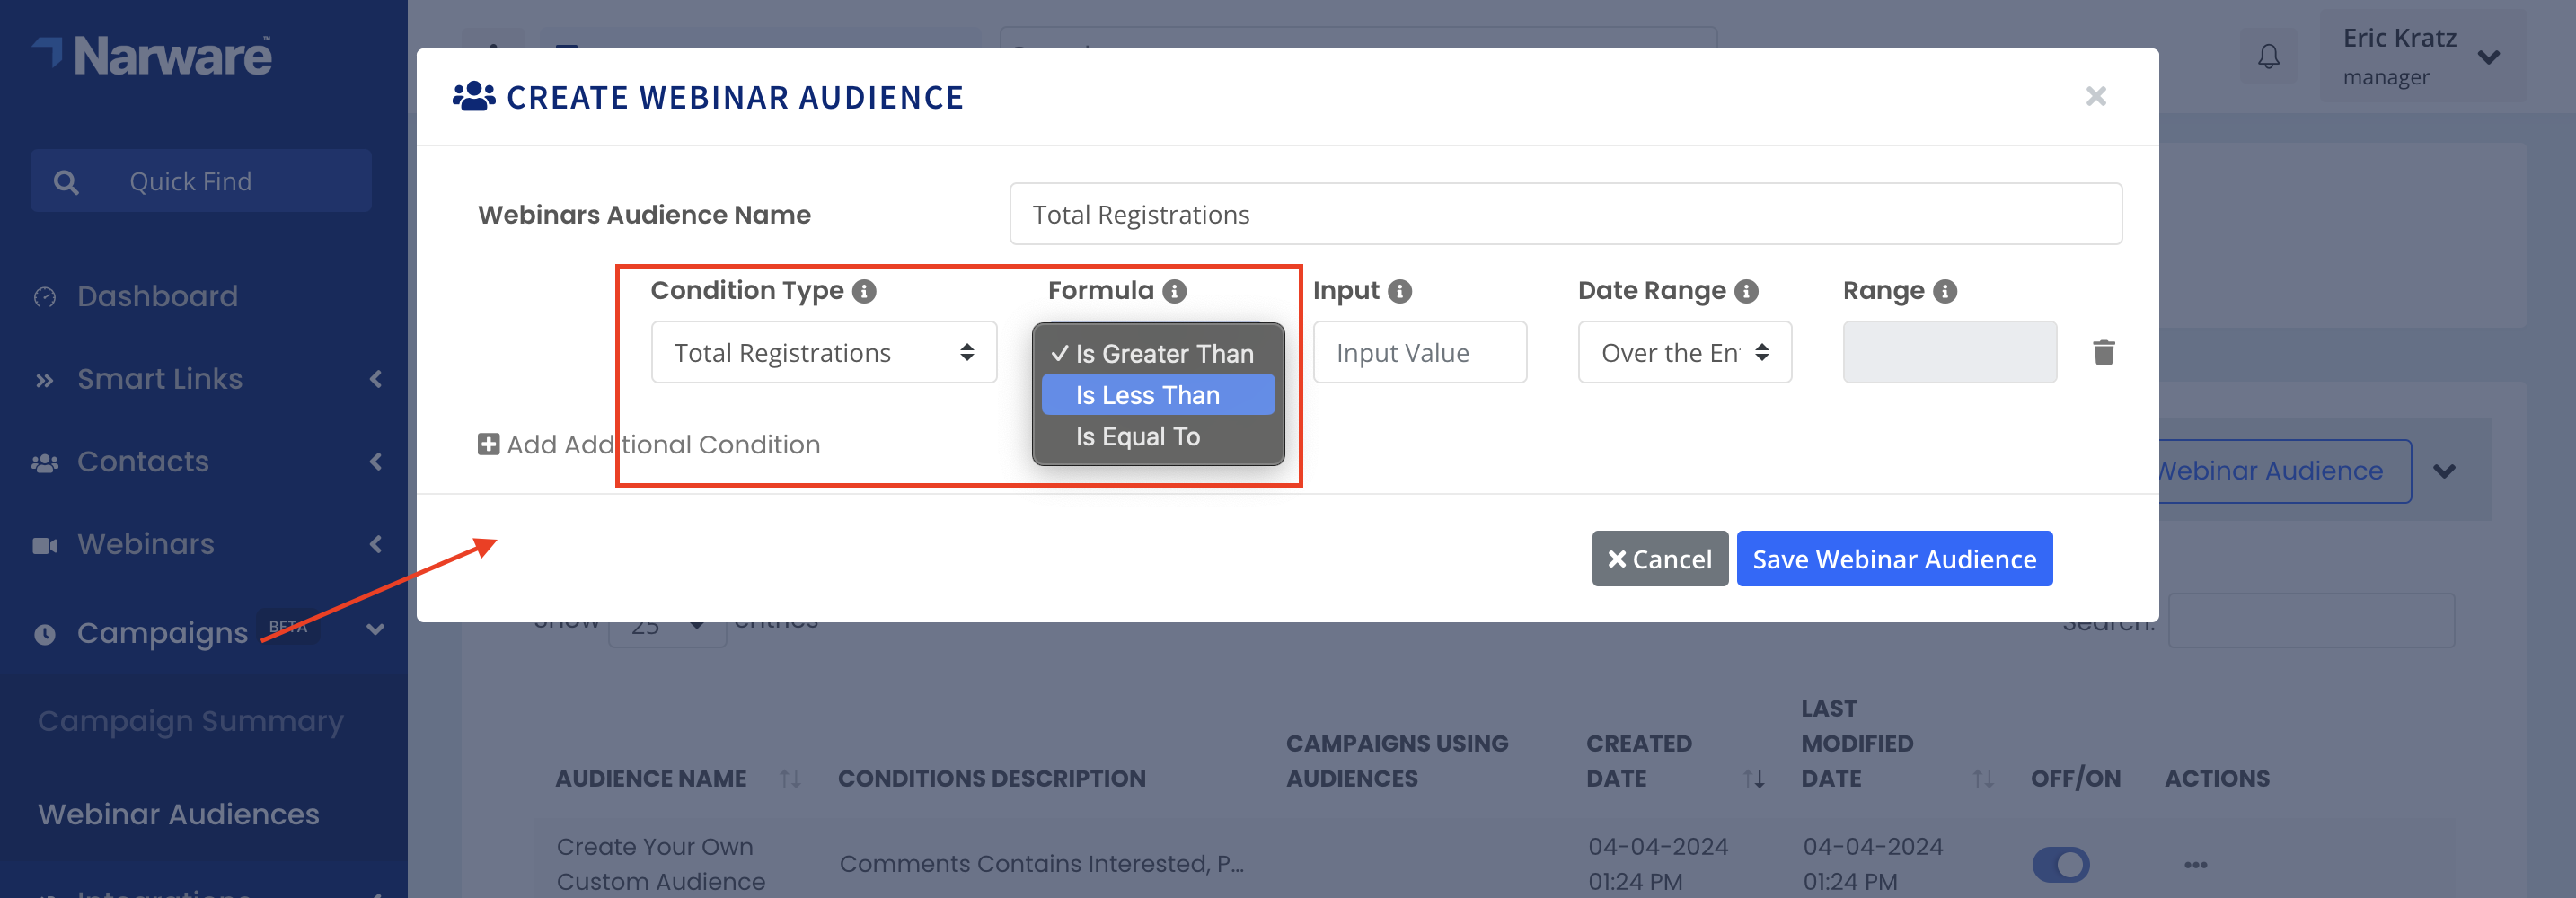The height and width of the screenshot is (898, 2576).
Task: Click 'Comments Contains Interested, P...' cell
Action: tap(1041, 864)
